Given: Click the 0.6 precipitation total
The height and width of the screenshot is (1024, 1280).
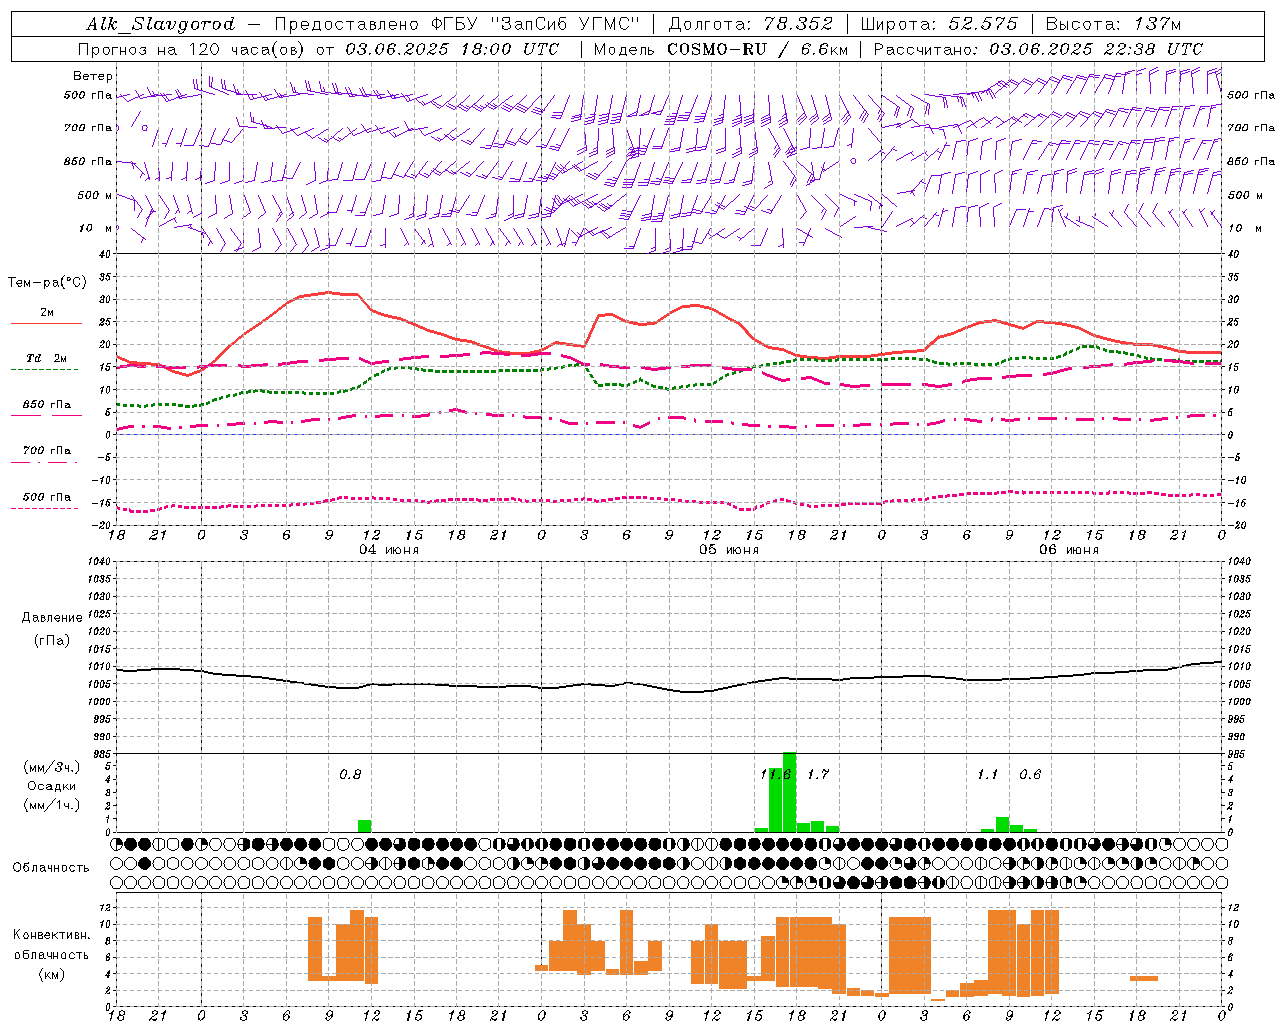Looking at the screenshot, I should pos(1030,774).
